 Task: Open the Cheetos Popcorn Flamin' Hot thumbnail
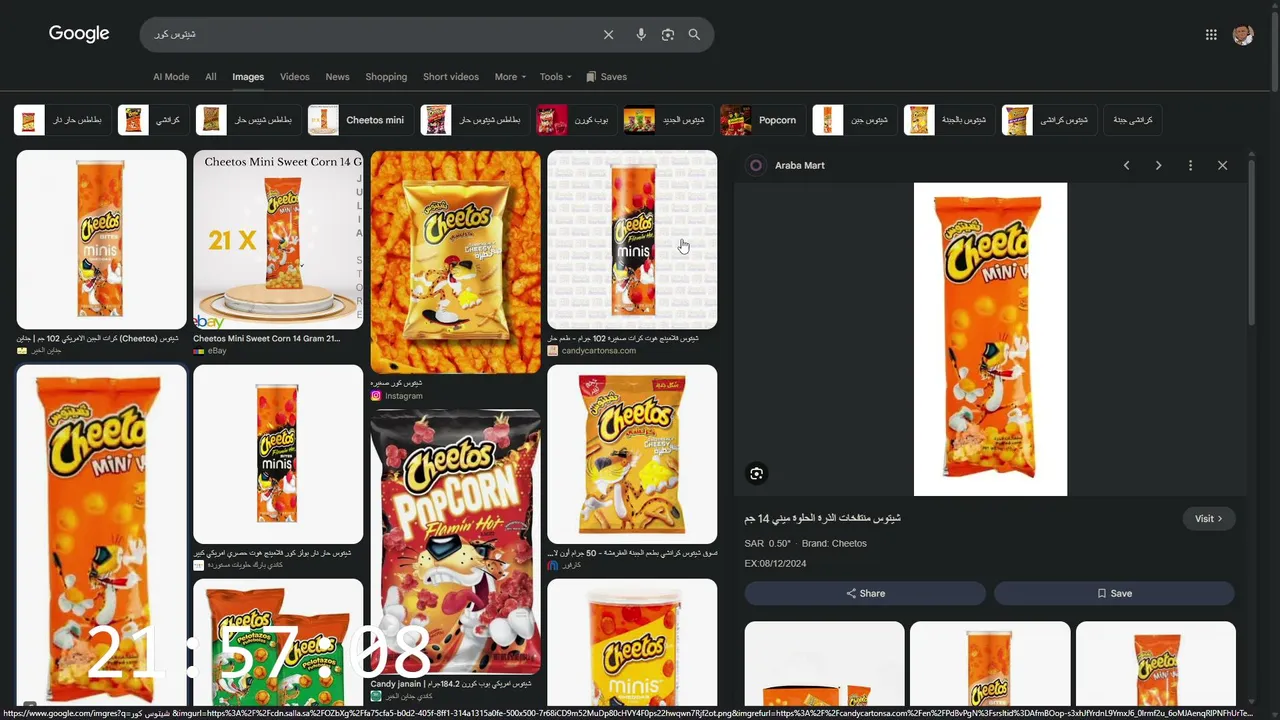click(x=456, y=541)
